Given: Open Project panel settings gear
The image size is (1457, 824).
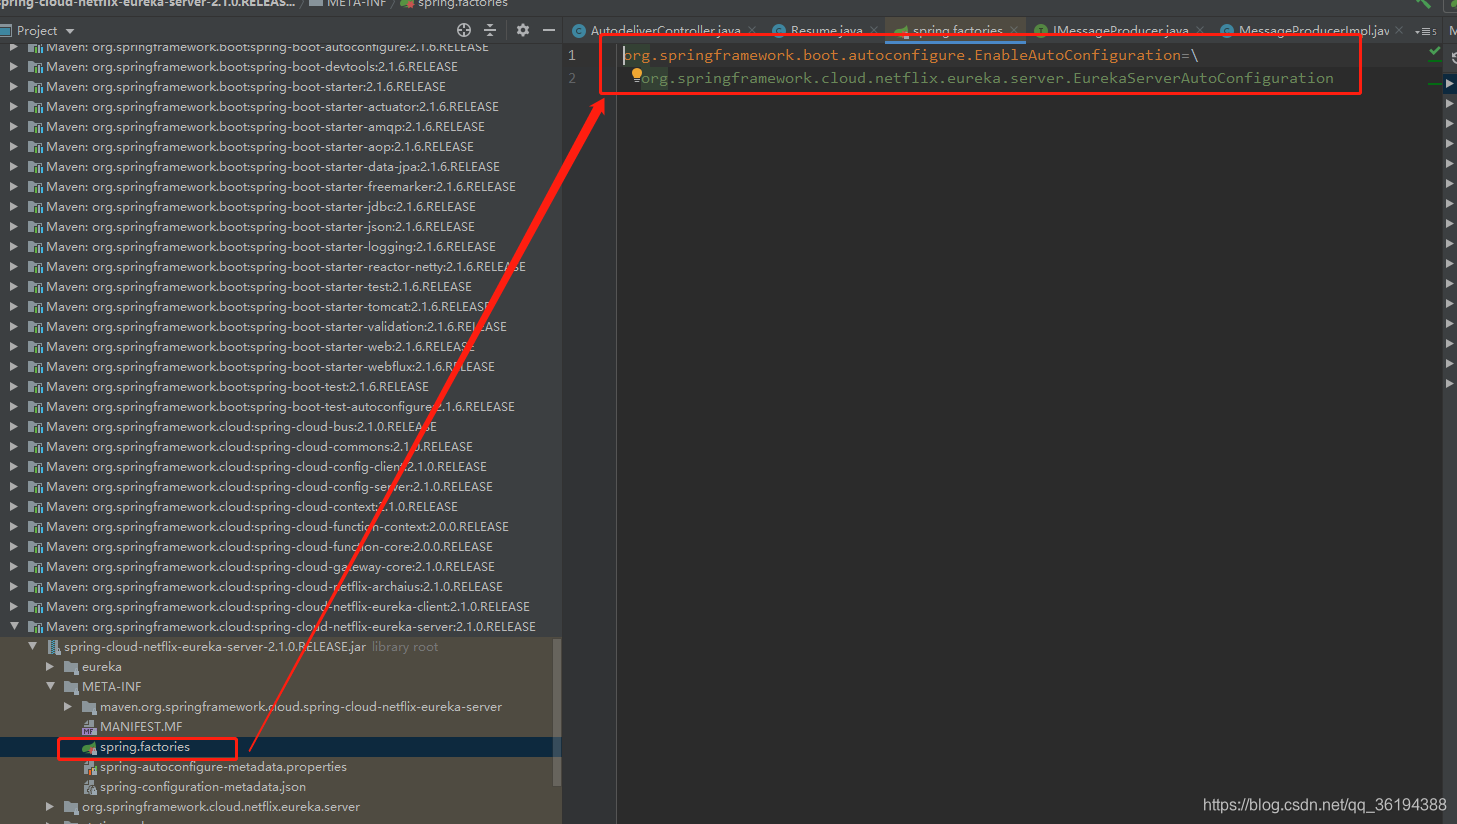Looking at the screenshot, I should 522,30.
